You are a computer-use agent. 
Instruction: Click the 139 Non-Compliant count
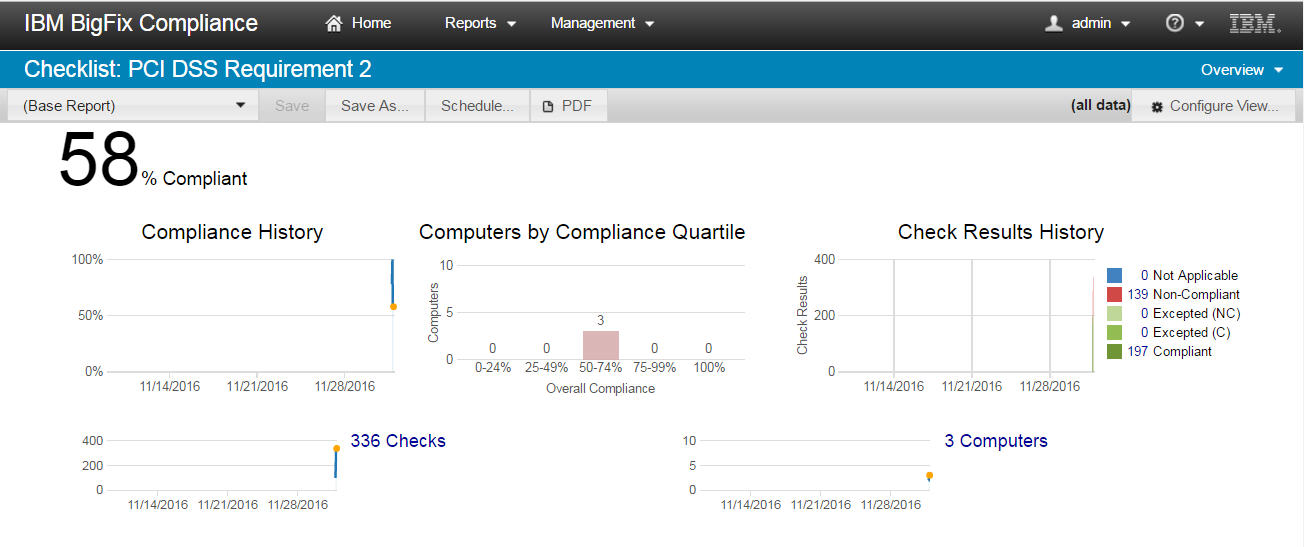pyautogui.click(x=1138, y=294)
